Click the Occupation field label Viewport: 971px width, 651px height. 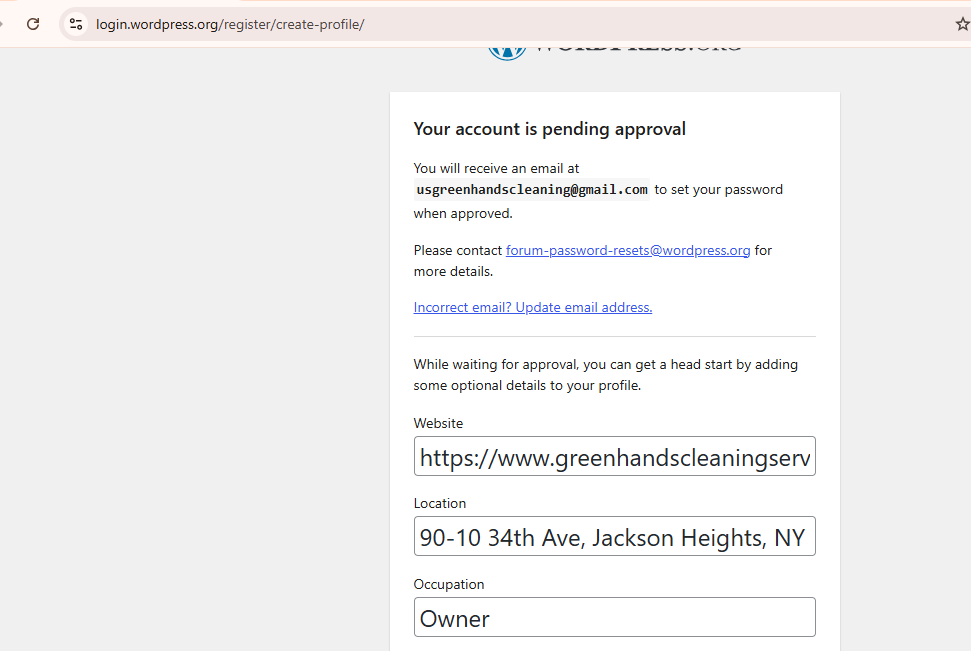(x=449, y=584)
